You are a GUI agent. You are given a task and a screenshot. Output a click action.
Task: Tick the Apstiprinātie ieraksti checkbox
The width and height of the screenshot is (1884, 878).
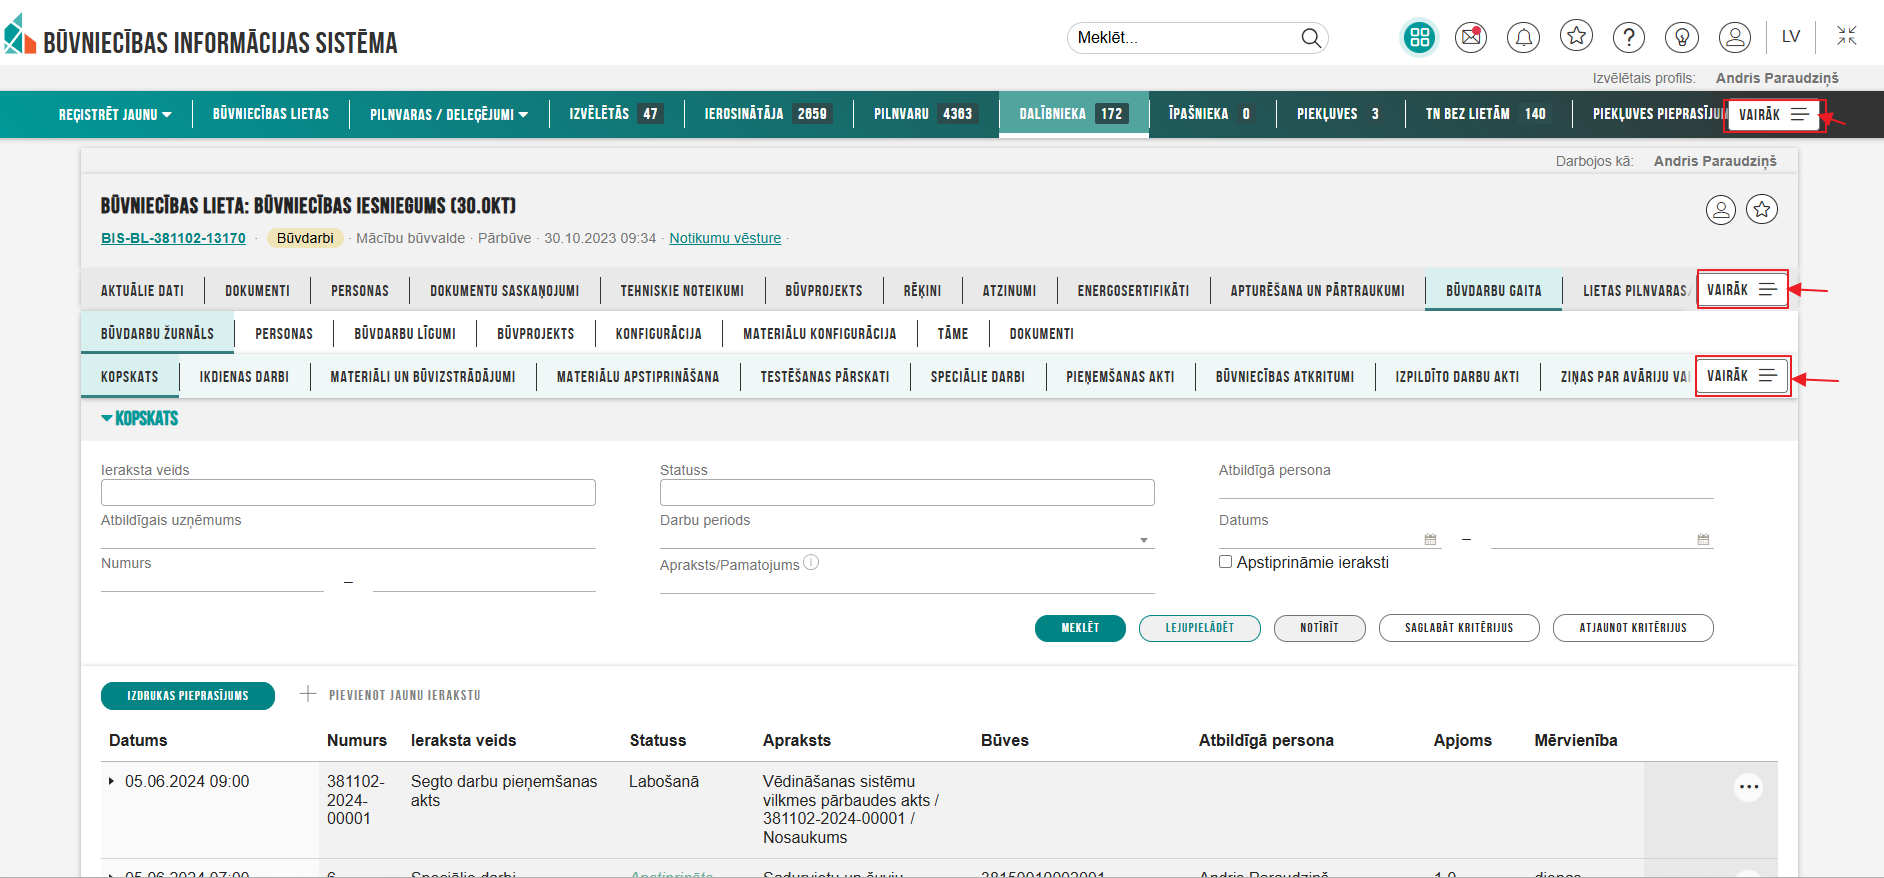tap(1225, 562)
